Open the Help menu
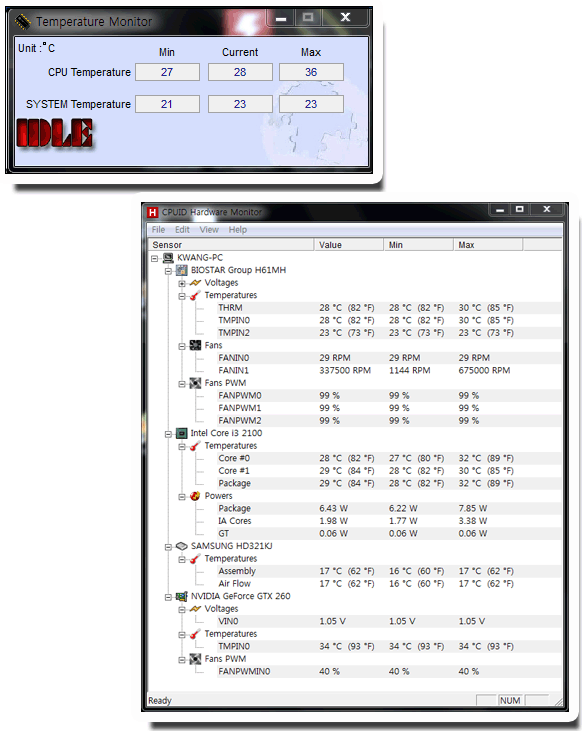Viewport: 582px width, 731px height. point(237,230)
